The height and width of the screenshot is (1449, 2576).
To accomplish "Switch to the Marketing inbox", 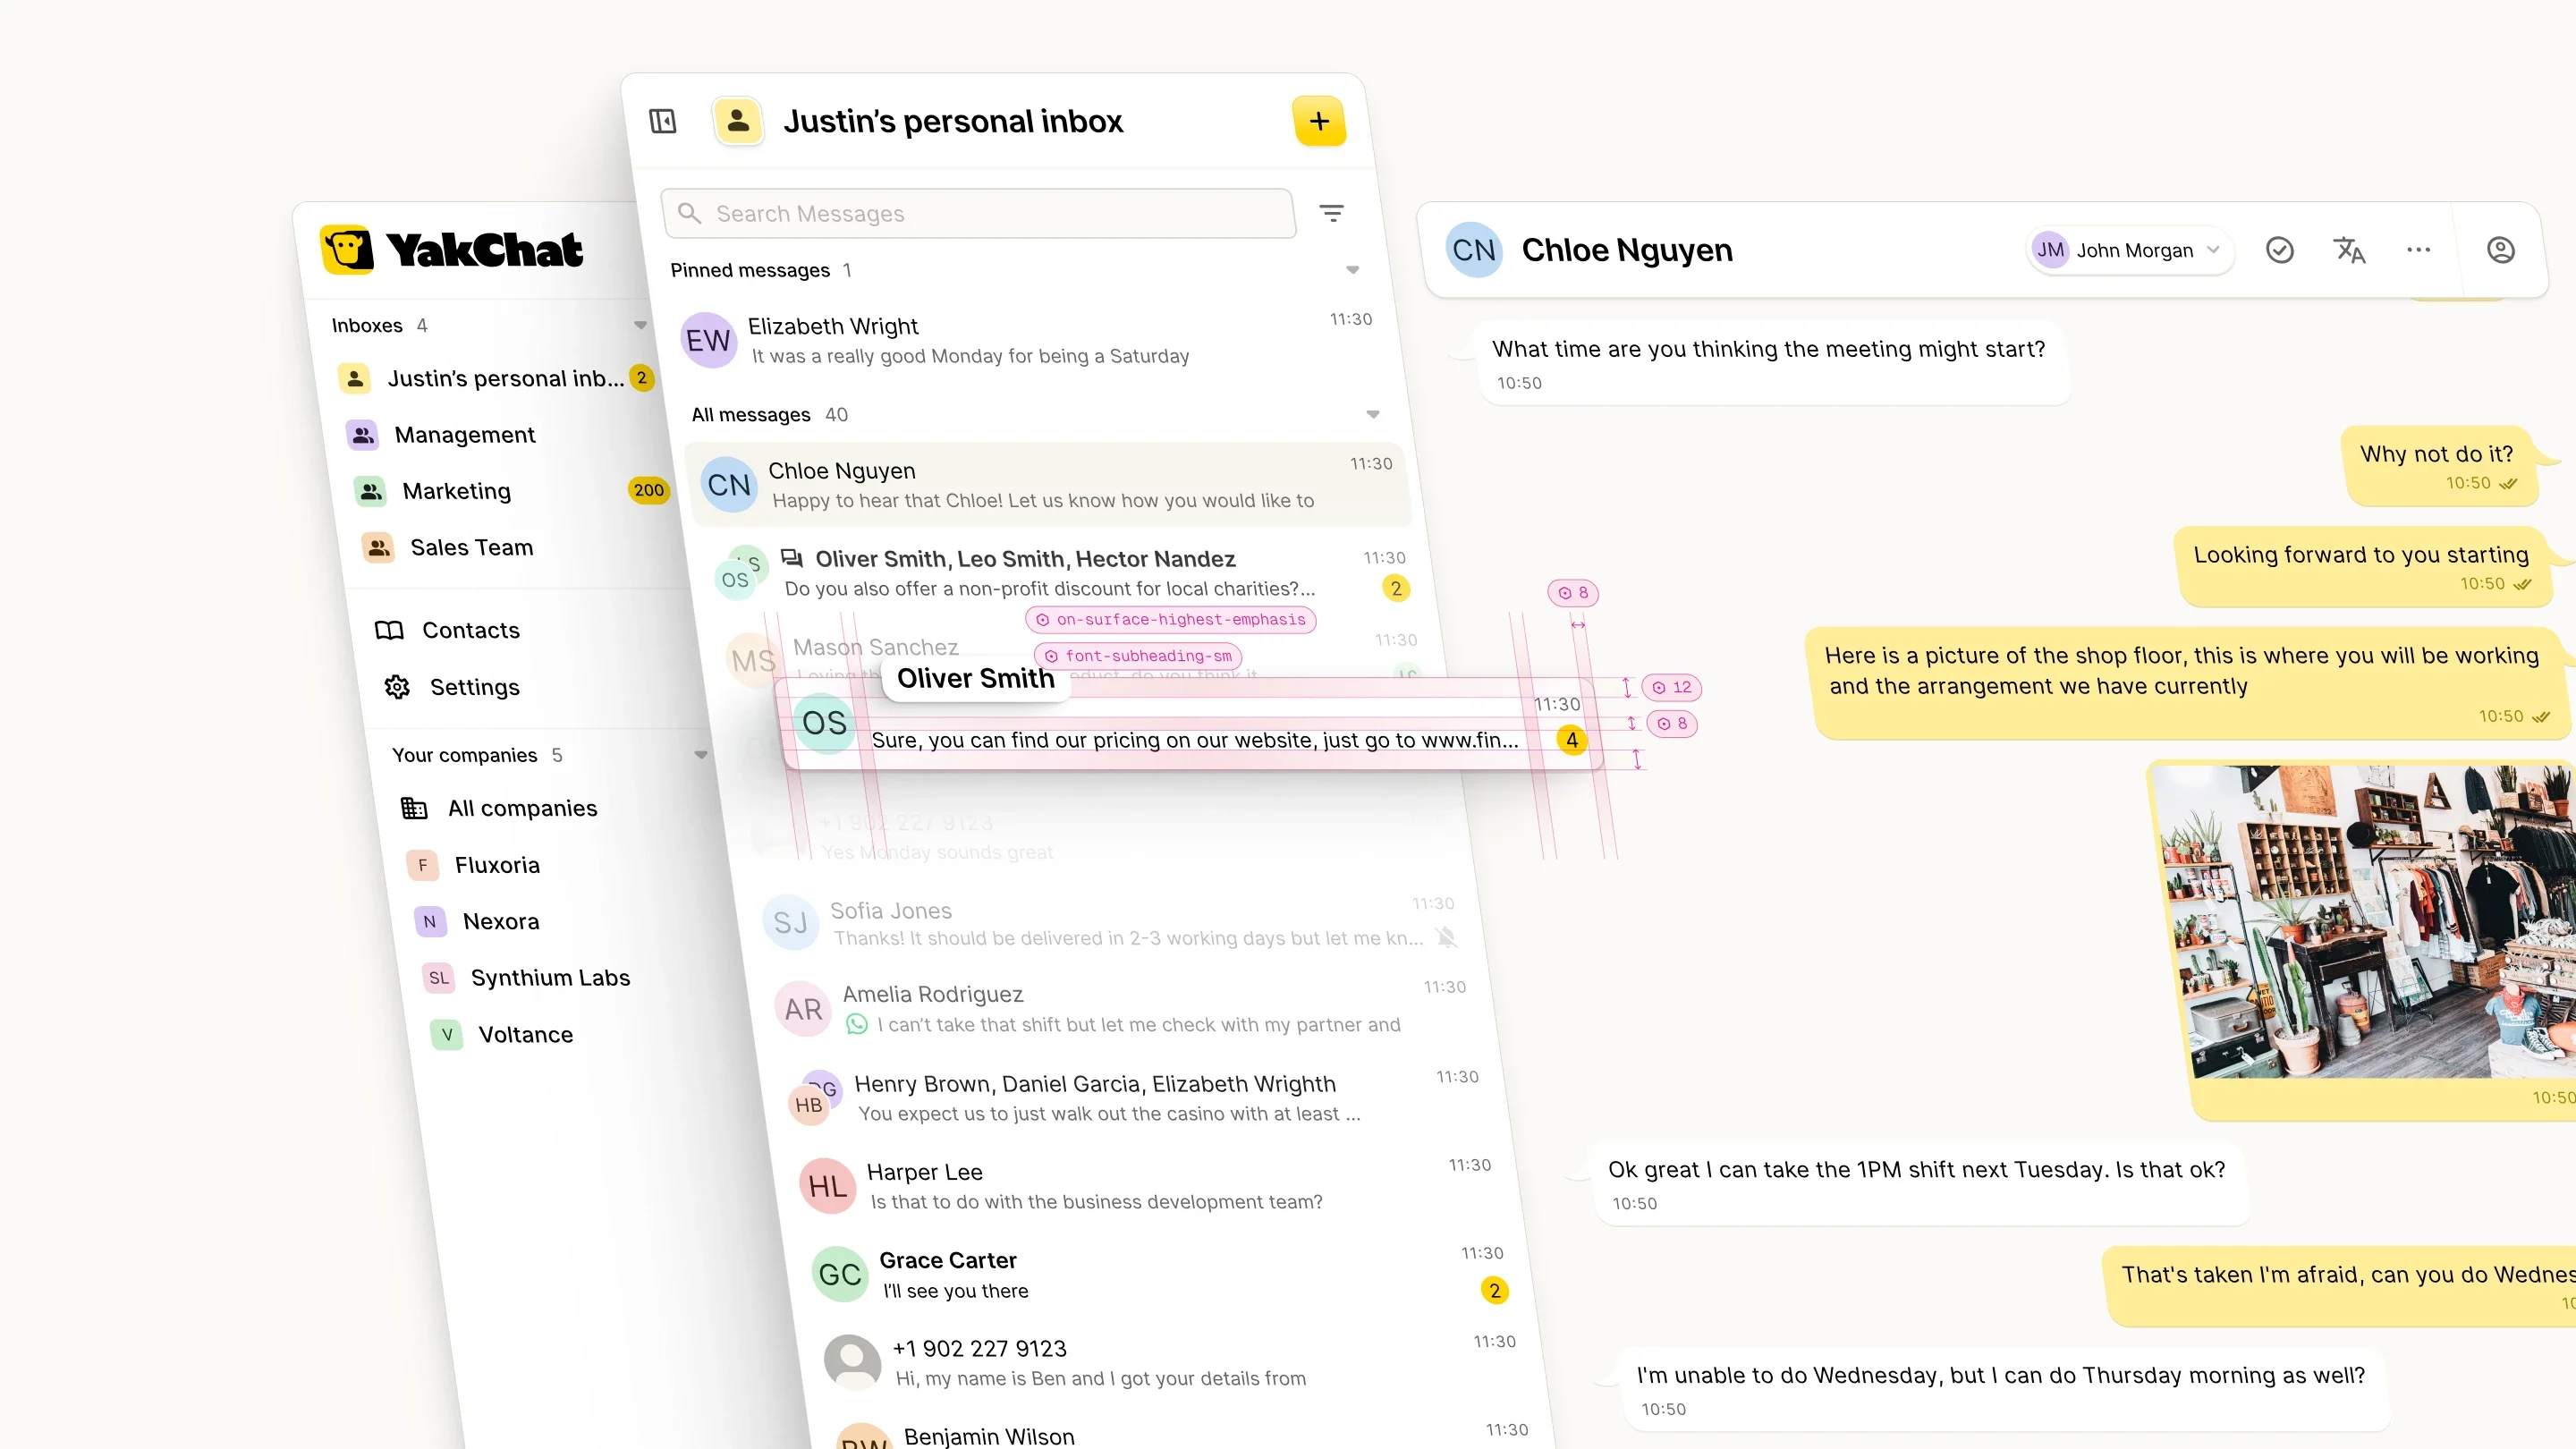I will (456, 491).
